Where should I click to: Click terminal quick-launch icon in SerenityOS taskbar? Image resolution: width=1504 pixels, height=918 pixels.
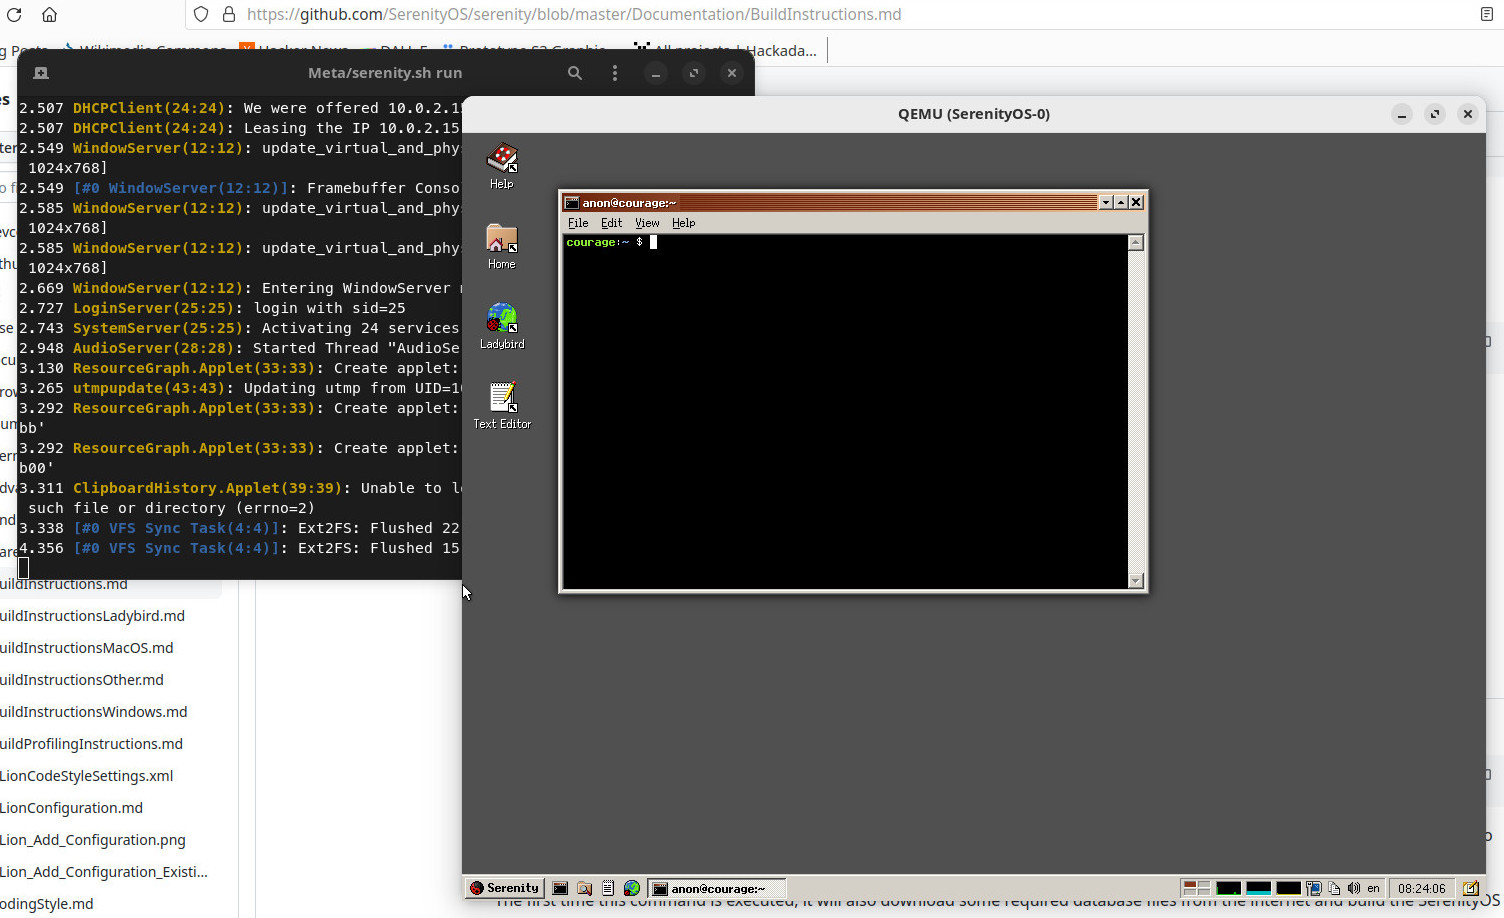point(561,888)
